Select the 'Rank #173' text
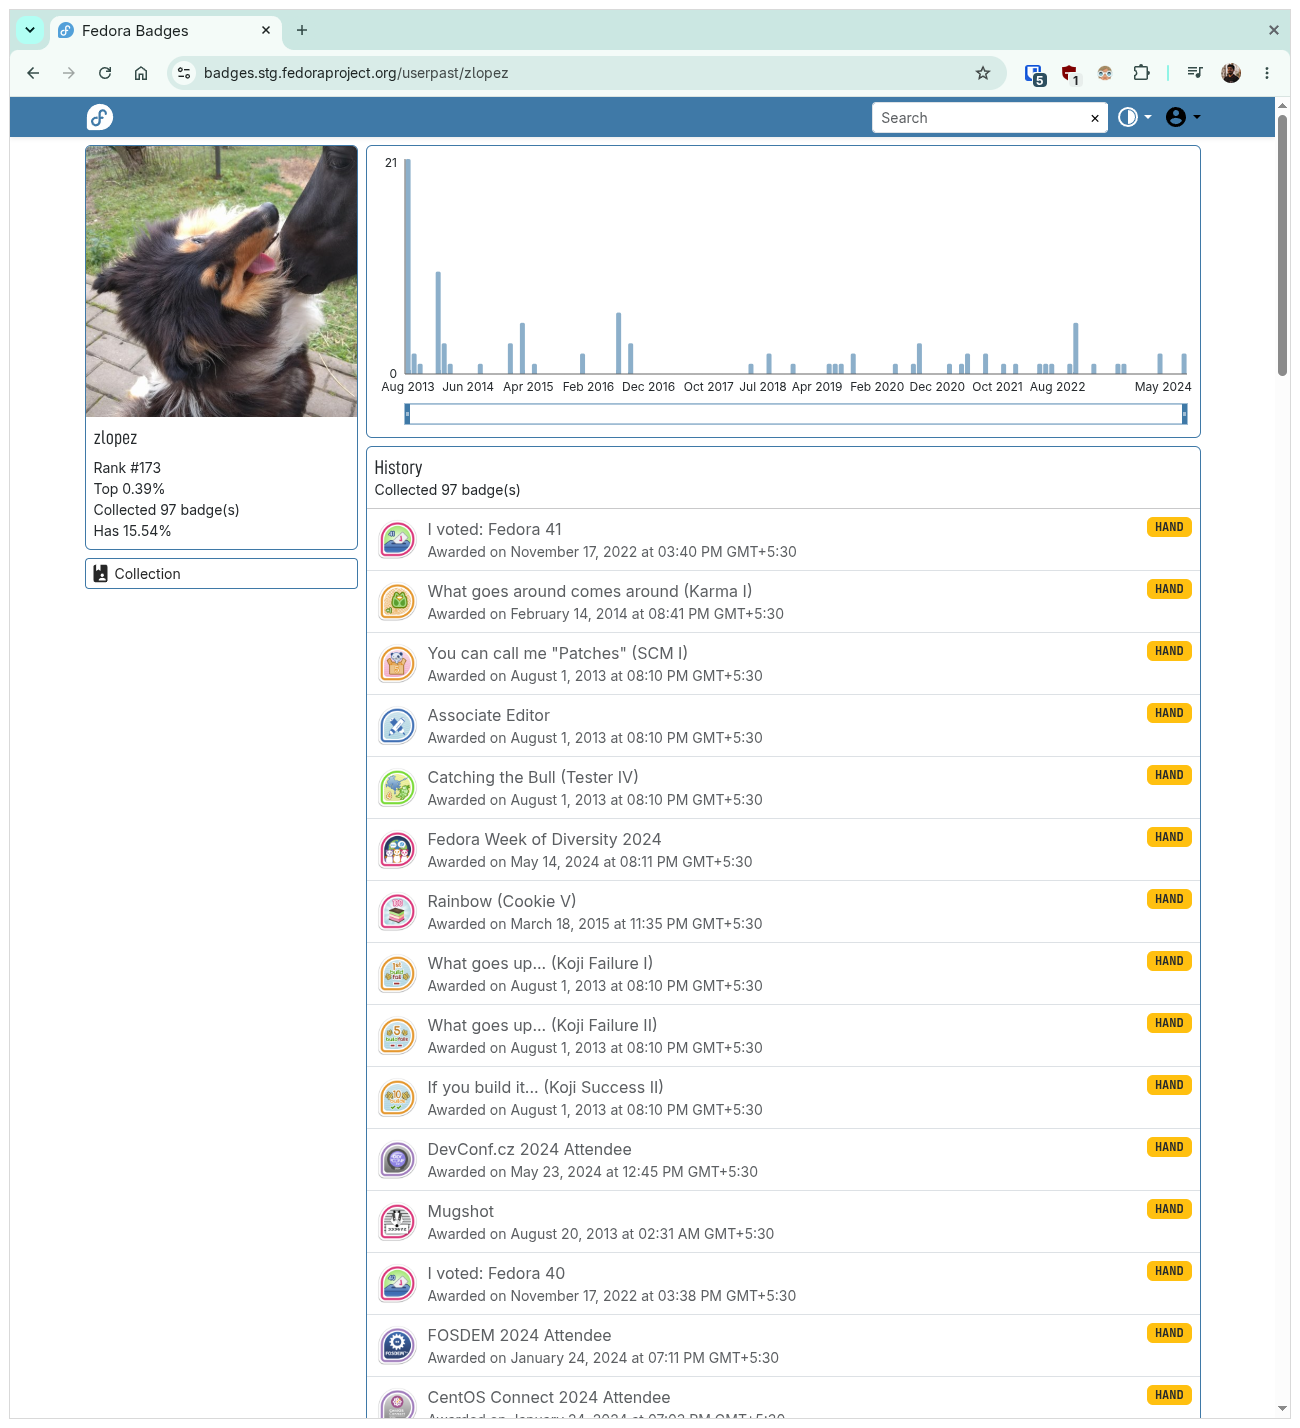This screenshot has width=1300, height=1428. click(x=127, y=468)
